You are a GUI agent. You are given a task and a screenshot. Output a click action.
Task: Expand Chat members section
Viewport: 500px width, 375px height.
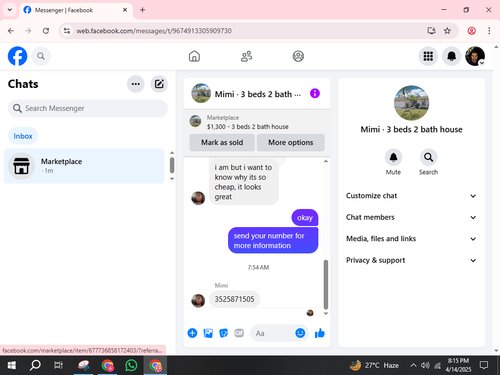tap(411, 217)
